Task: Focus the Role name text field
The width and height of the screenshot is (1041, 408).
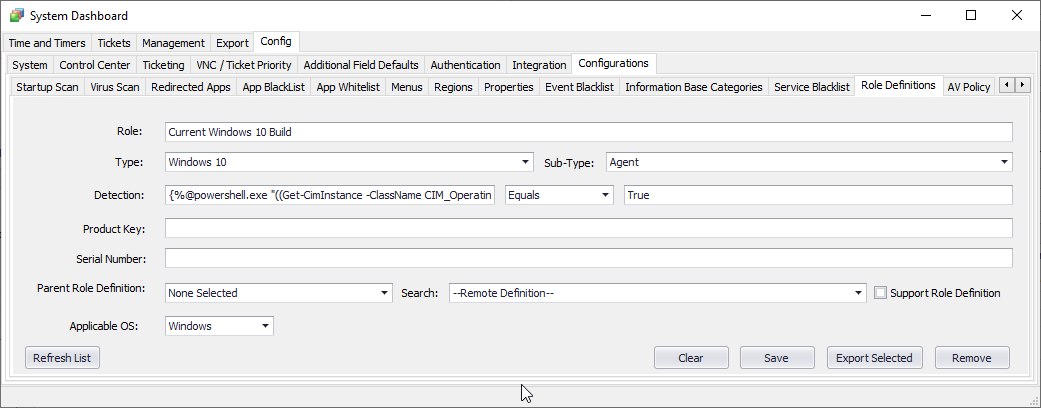Action: pos(588,132)
